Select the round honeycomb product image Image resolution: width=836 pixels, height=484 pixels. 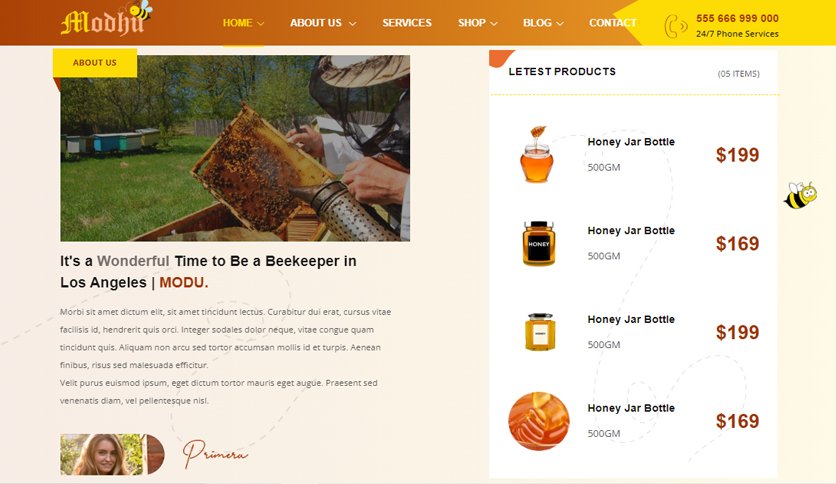pos(538,421)
